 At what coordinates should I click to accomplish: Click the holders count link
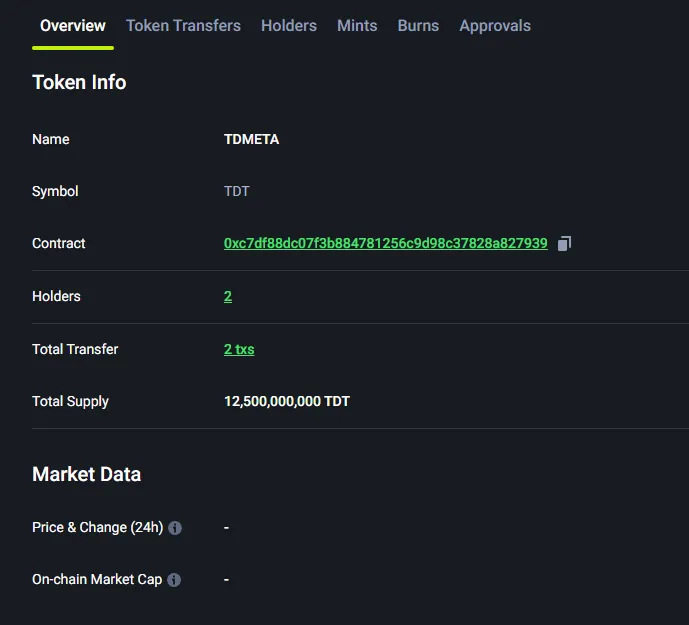point(228,296)
